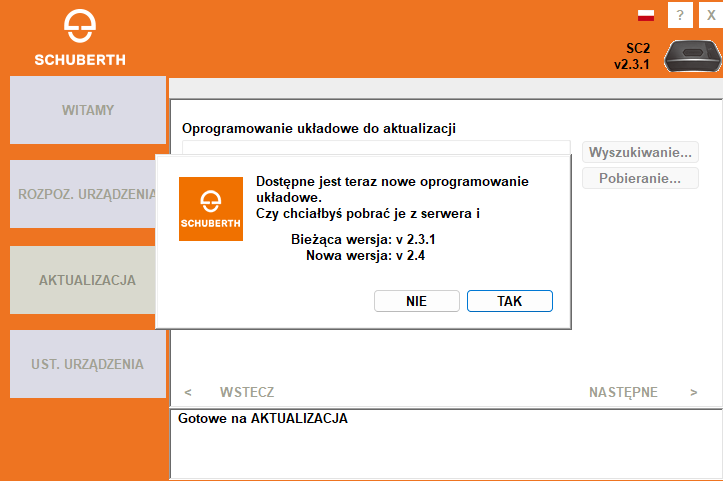This screenshot has height=481, width=723.
Task: Change language via the Polish flag icon
Action: point(646,16)
